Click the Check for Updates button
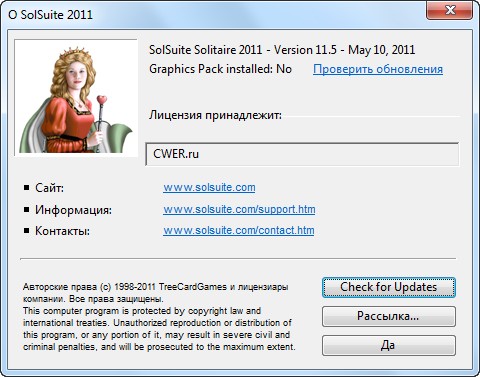Viewport: 480px width, 377px height. pos(389,287)
